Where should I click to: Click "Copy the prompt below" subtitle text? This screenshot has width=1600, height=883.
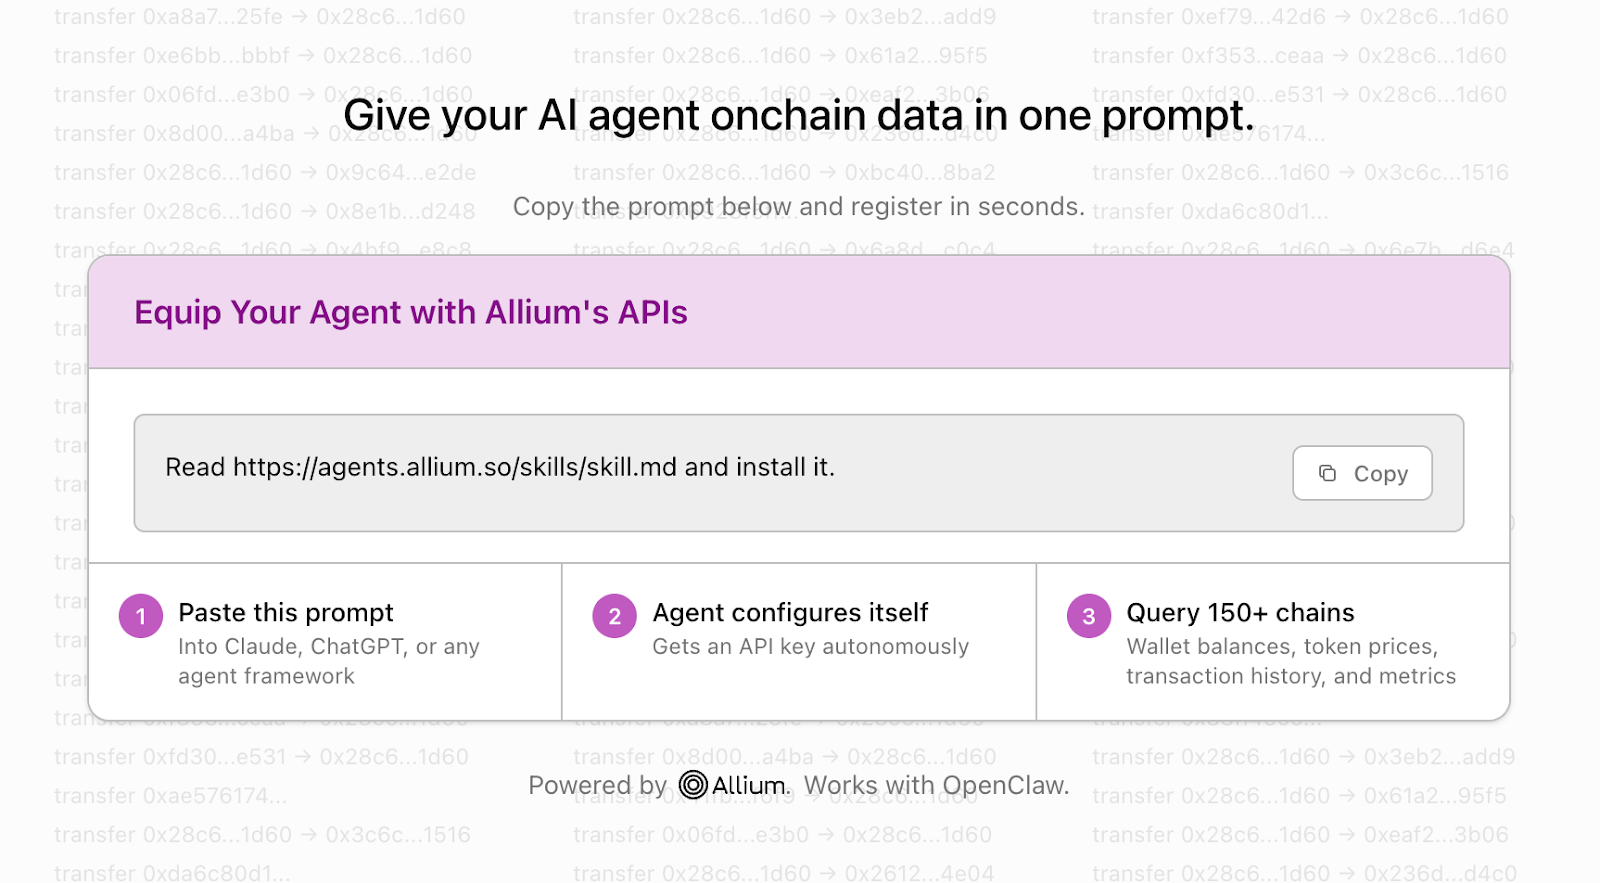798,207
